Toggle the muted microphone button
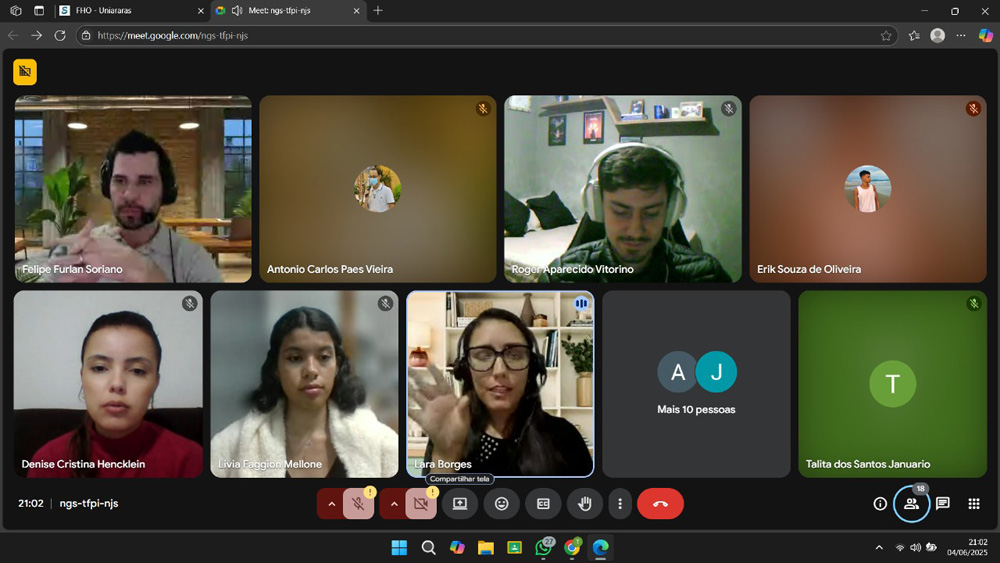1000x563 pixels. pyautogui.click(x=358, y=504)
